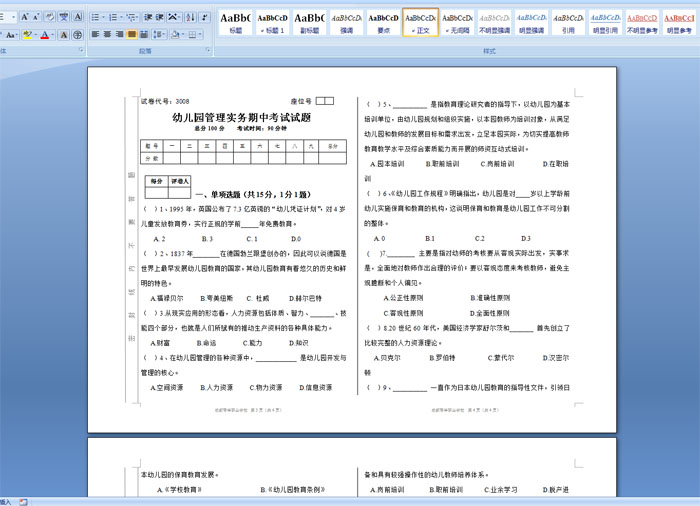Viewport: 700px width, 506px height.
Task: Open the Paragraph dialog launcher
Action: coord(208,50)
